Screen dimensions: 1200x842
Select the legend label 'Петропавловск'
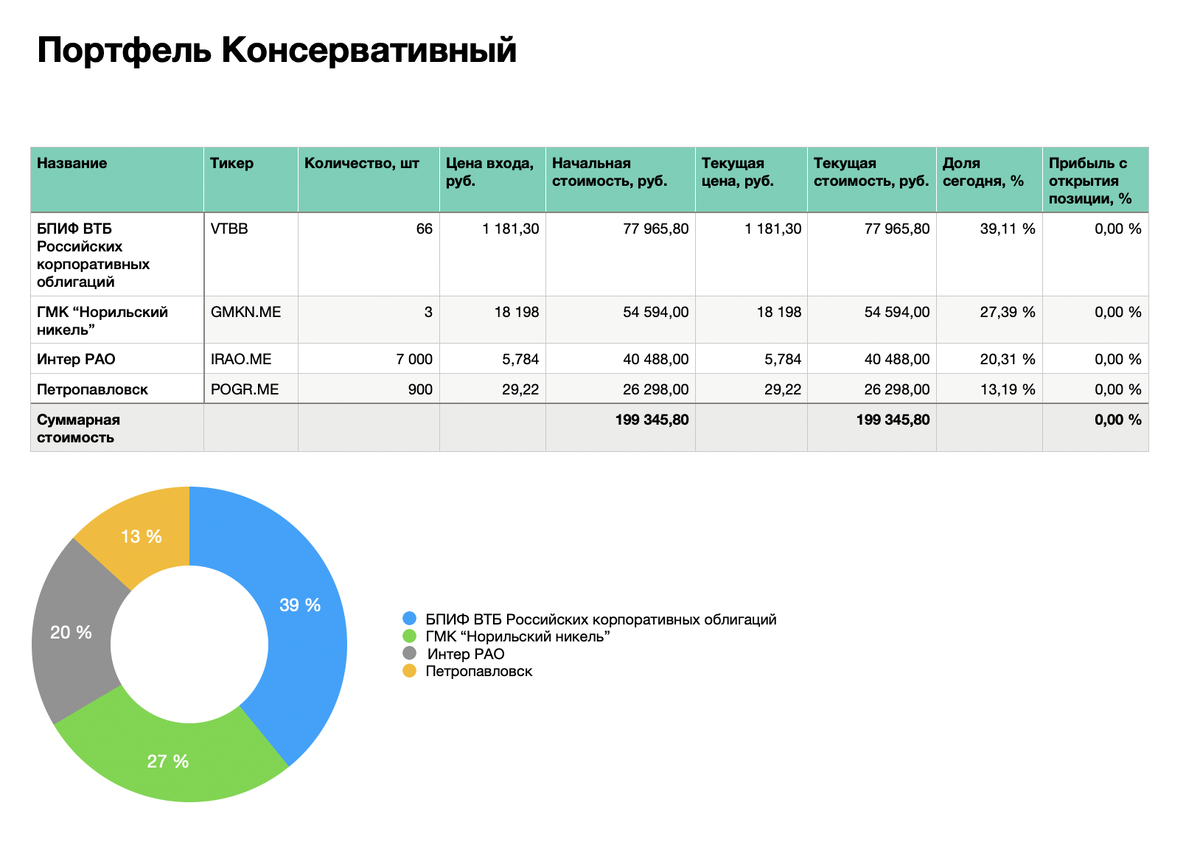[x=479, y=671]
